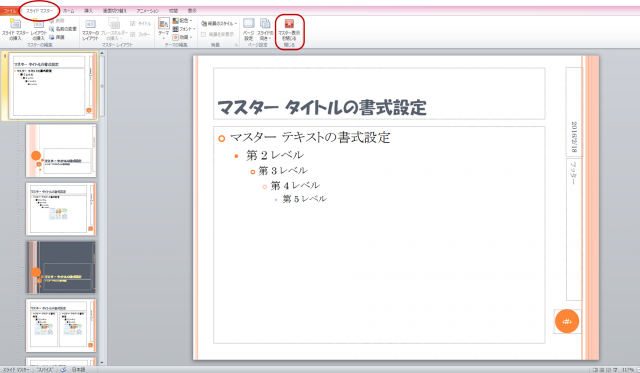
Task: Open the フォント fonts dropdown
Action: coord(184,29)
